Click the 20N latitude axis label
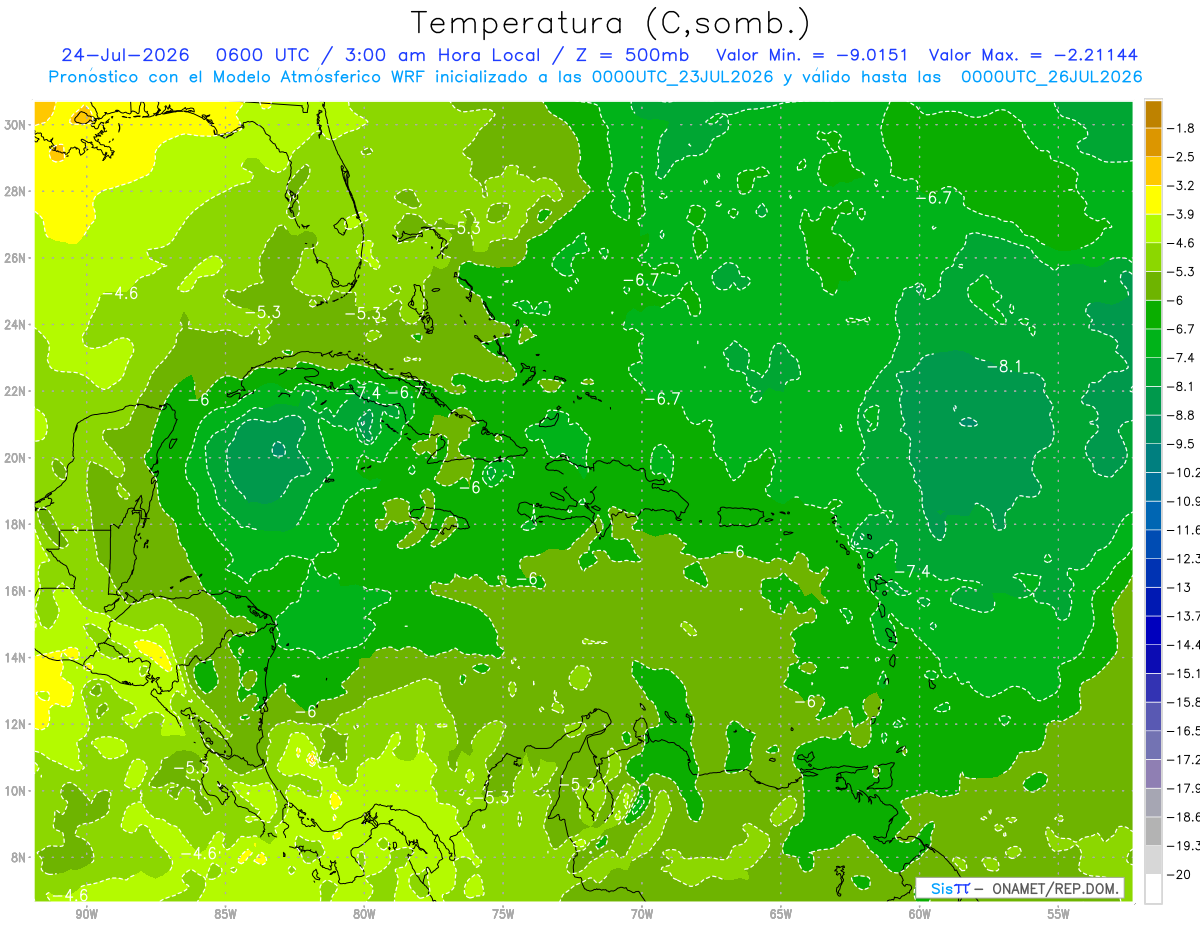This screenshot has width=1200, height=927. (17, 458)
